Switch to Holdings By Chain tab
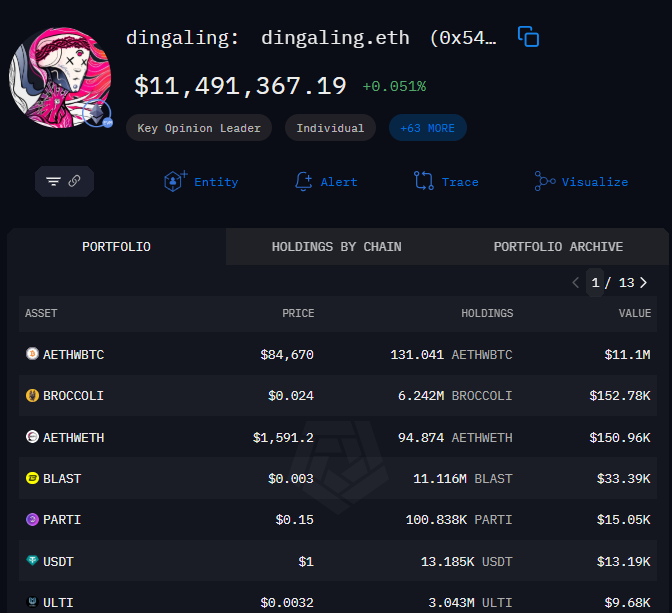The width and height of the screenshot is (672, 613). pyautogui.click(x=336, y=247)
